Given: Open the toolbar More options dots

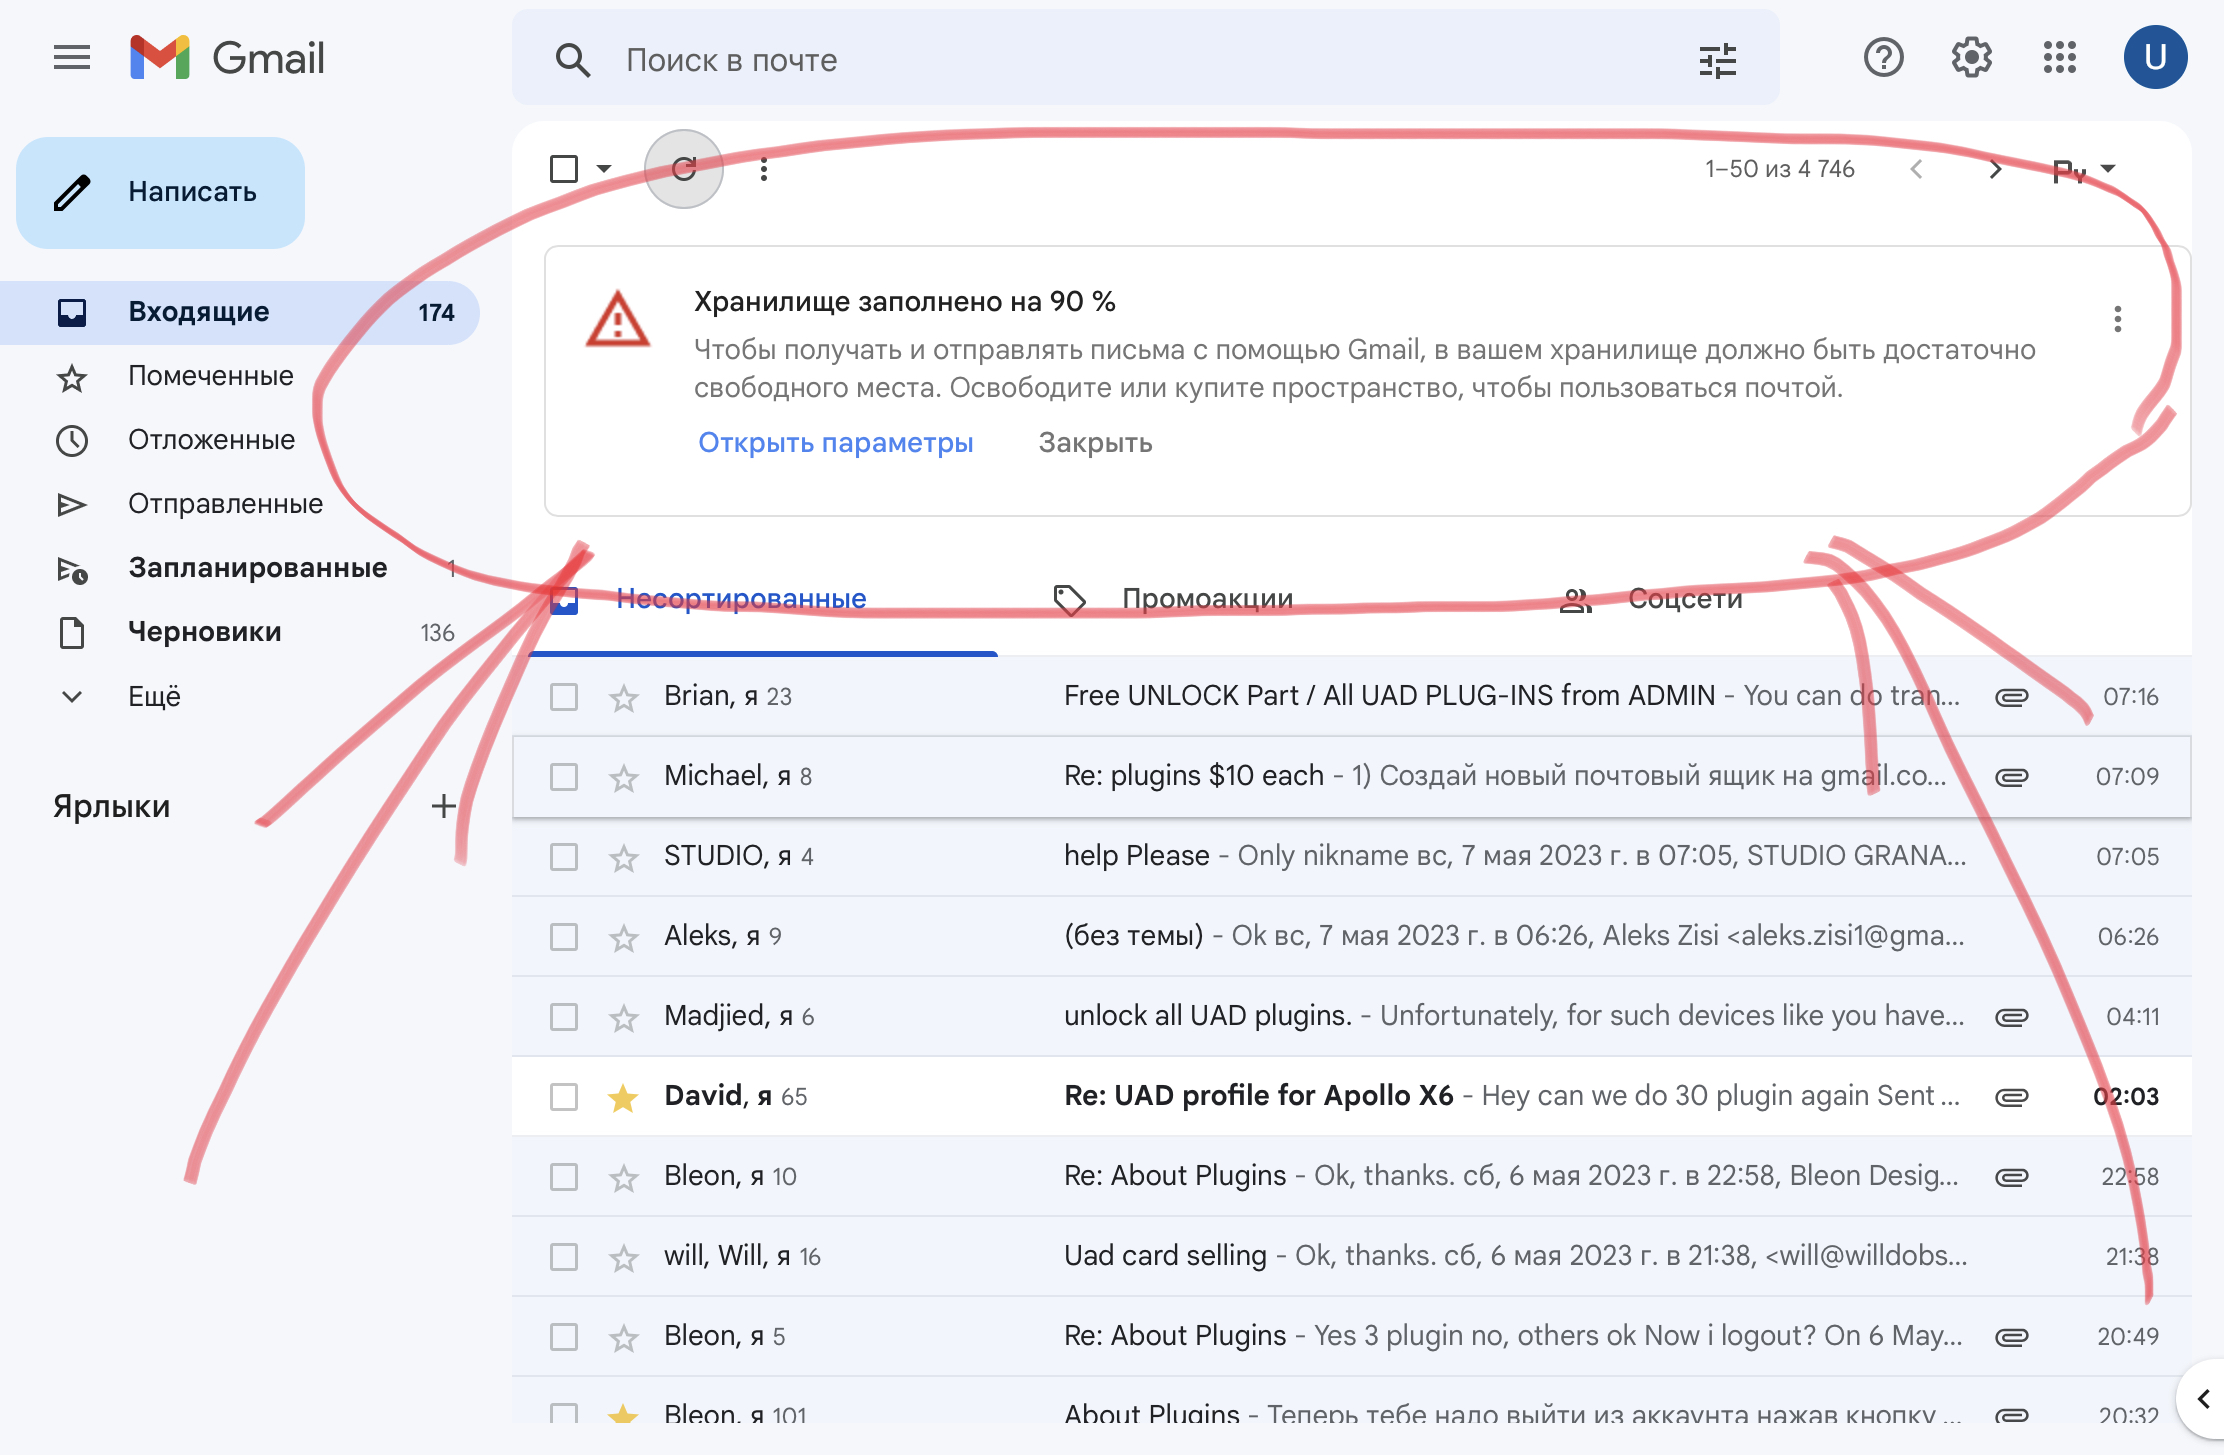Looking at the screenshot, I should [764, 169].
